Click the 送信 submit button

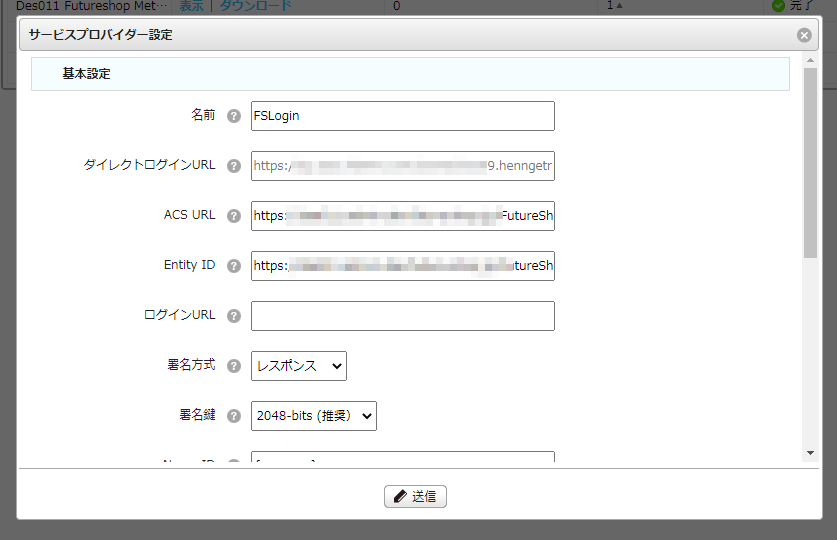tap(415, 496)
